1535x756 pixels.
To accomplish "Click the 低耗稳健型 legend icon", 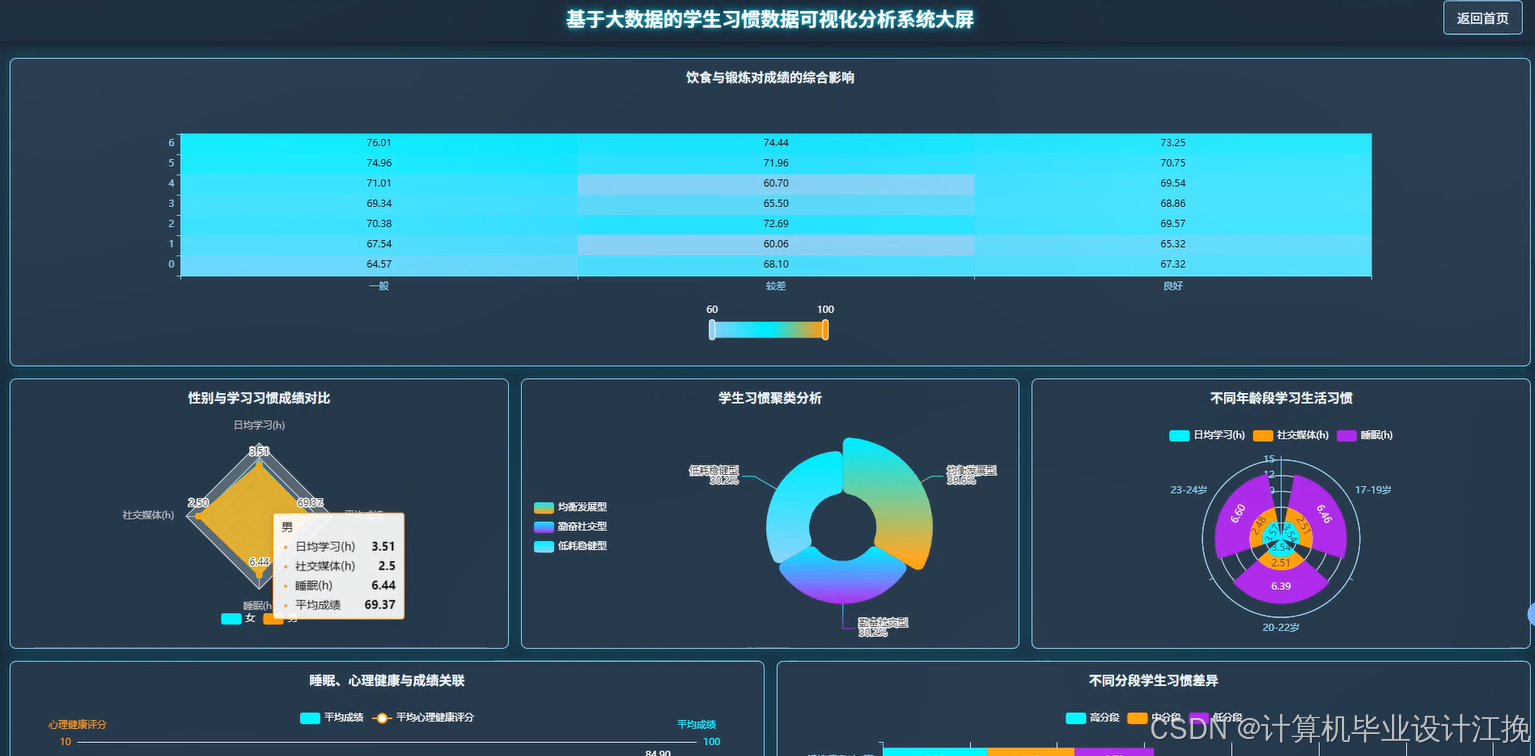I will pos(545,546).
